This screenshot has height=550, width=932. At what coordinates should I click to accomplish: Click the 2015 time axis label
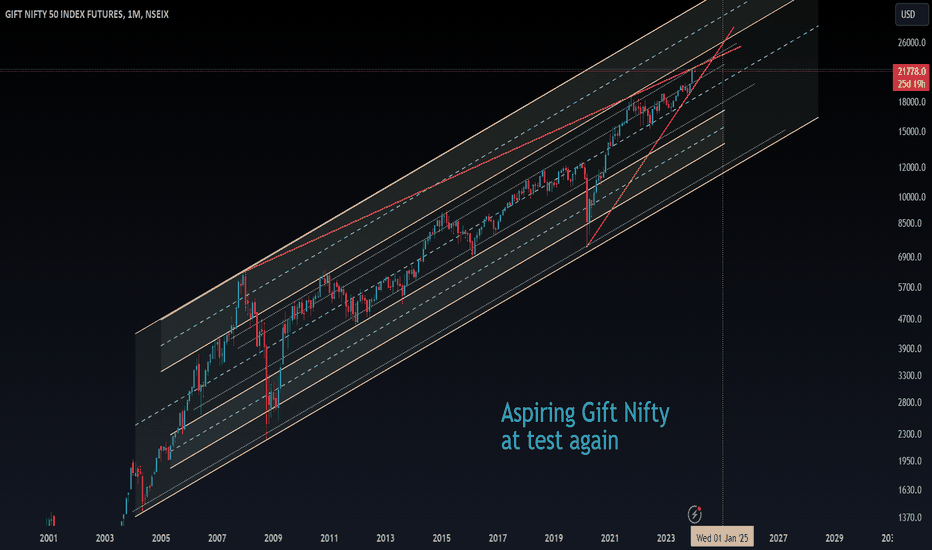click(442, 538)
